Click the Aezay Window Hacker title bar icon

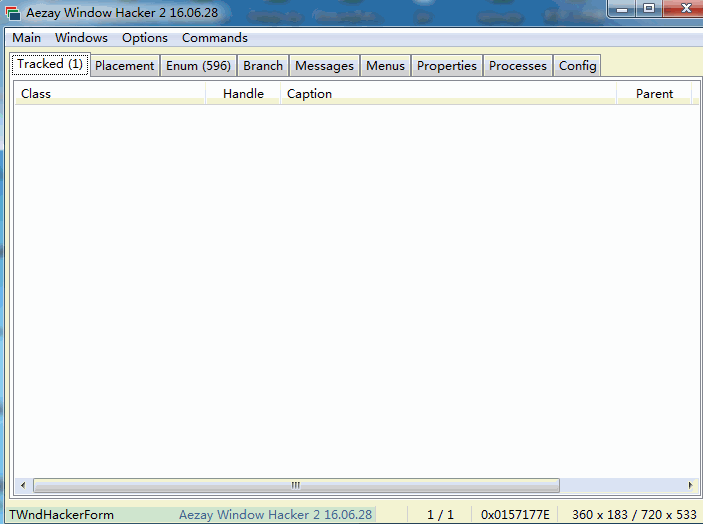coord(13,13)
